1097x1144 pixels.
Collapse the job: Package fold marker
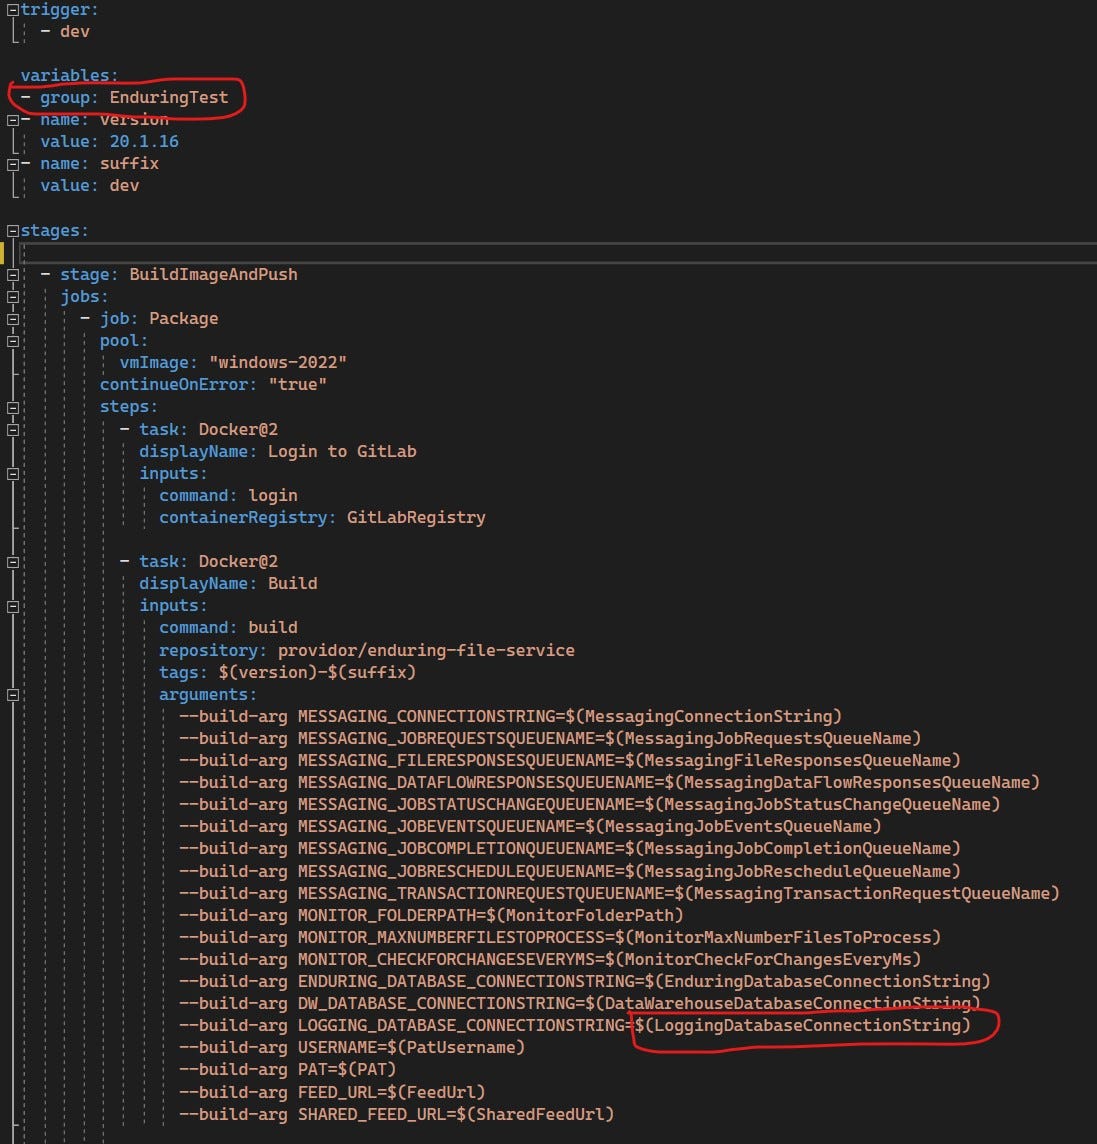pos(12,319)
